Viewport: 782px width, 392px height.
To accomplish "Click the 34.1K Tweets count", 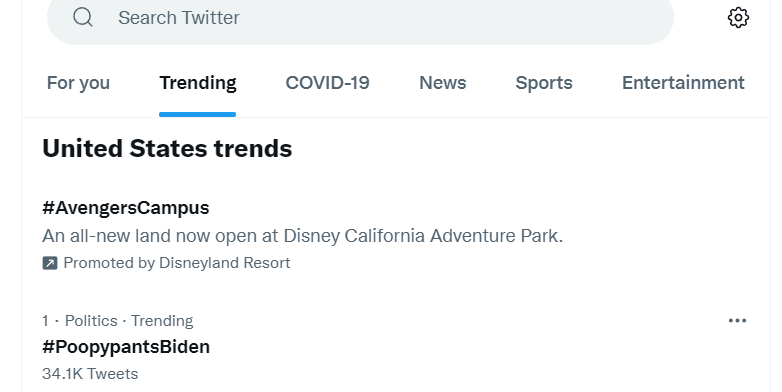I will (x=90, y=374).
